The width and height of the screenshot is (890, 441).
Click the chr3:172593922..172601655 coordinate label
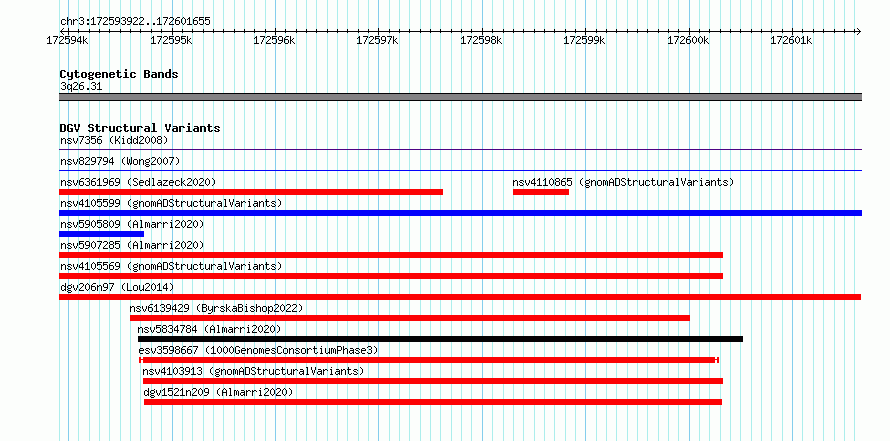(x=135, y=22)
